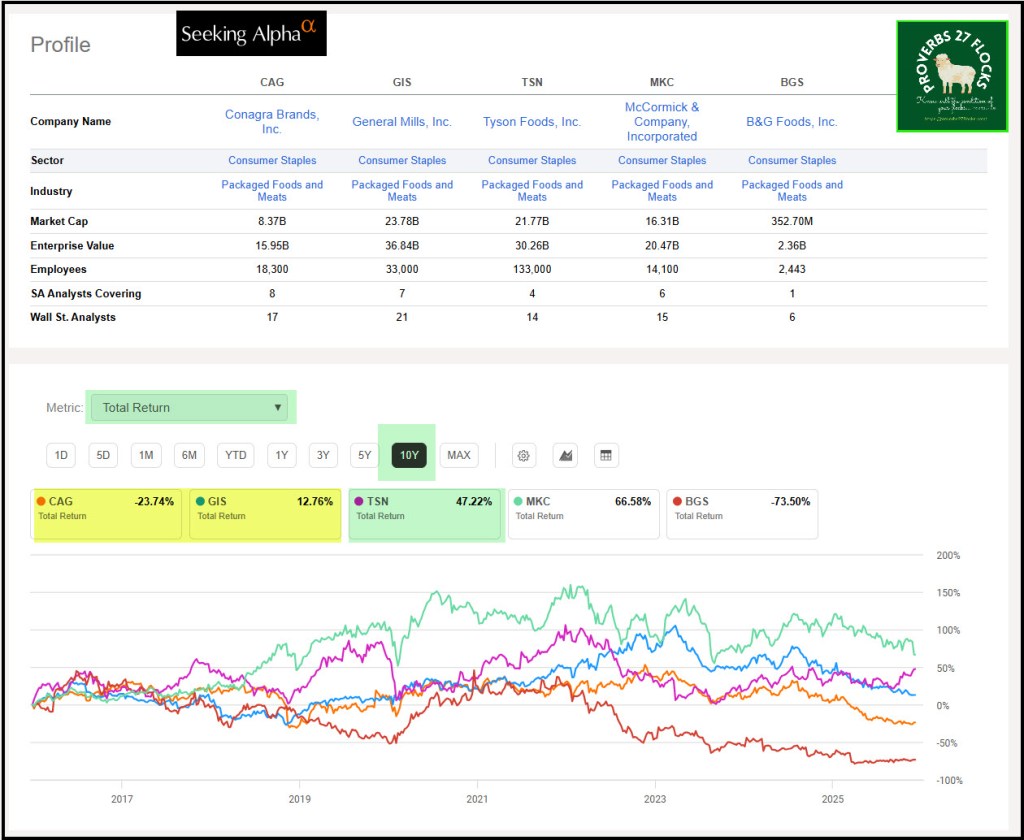The height and width of the screenshot is (840, 1024).
Task: Click the Proverbs 27 Flocks sheep logo
Action: click(x=951, y=76)
